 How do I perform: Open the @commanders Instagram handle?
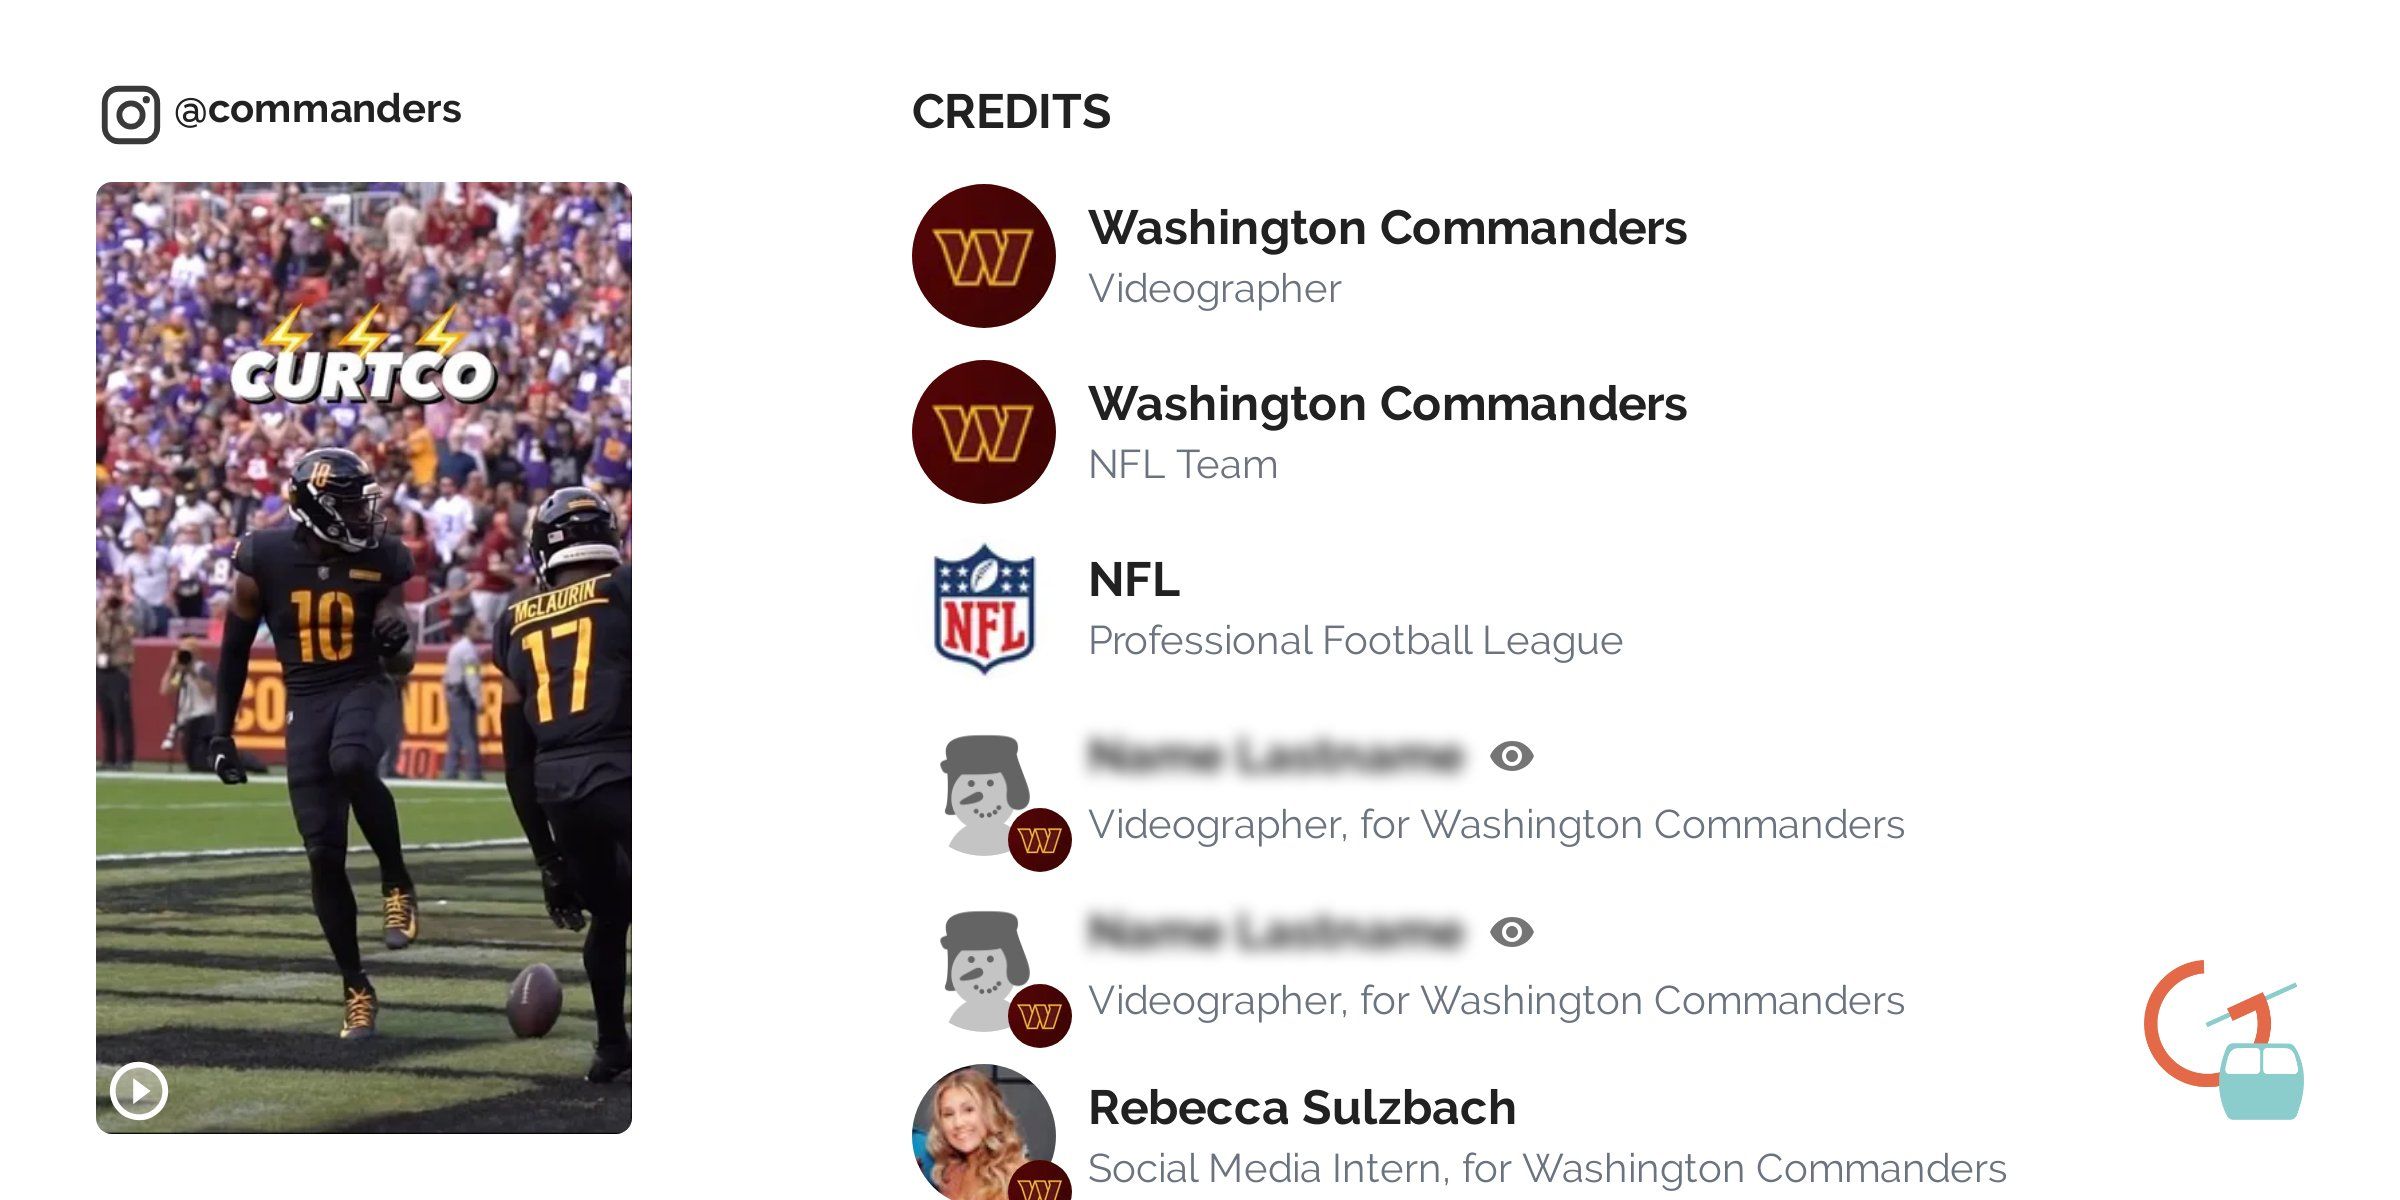coord(318,109)
